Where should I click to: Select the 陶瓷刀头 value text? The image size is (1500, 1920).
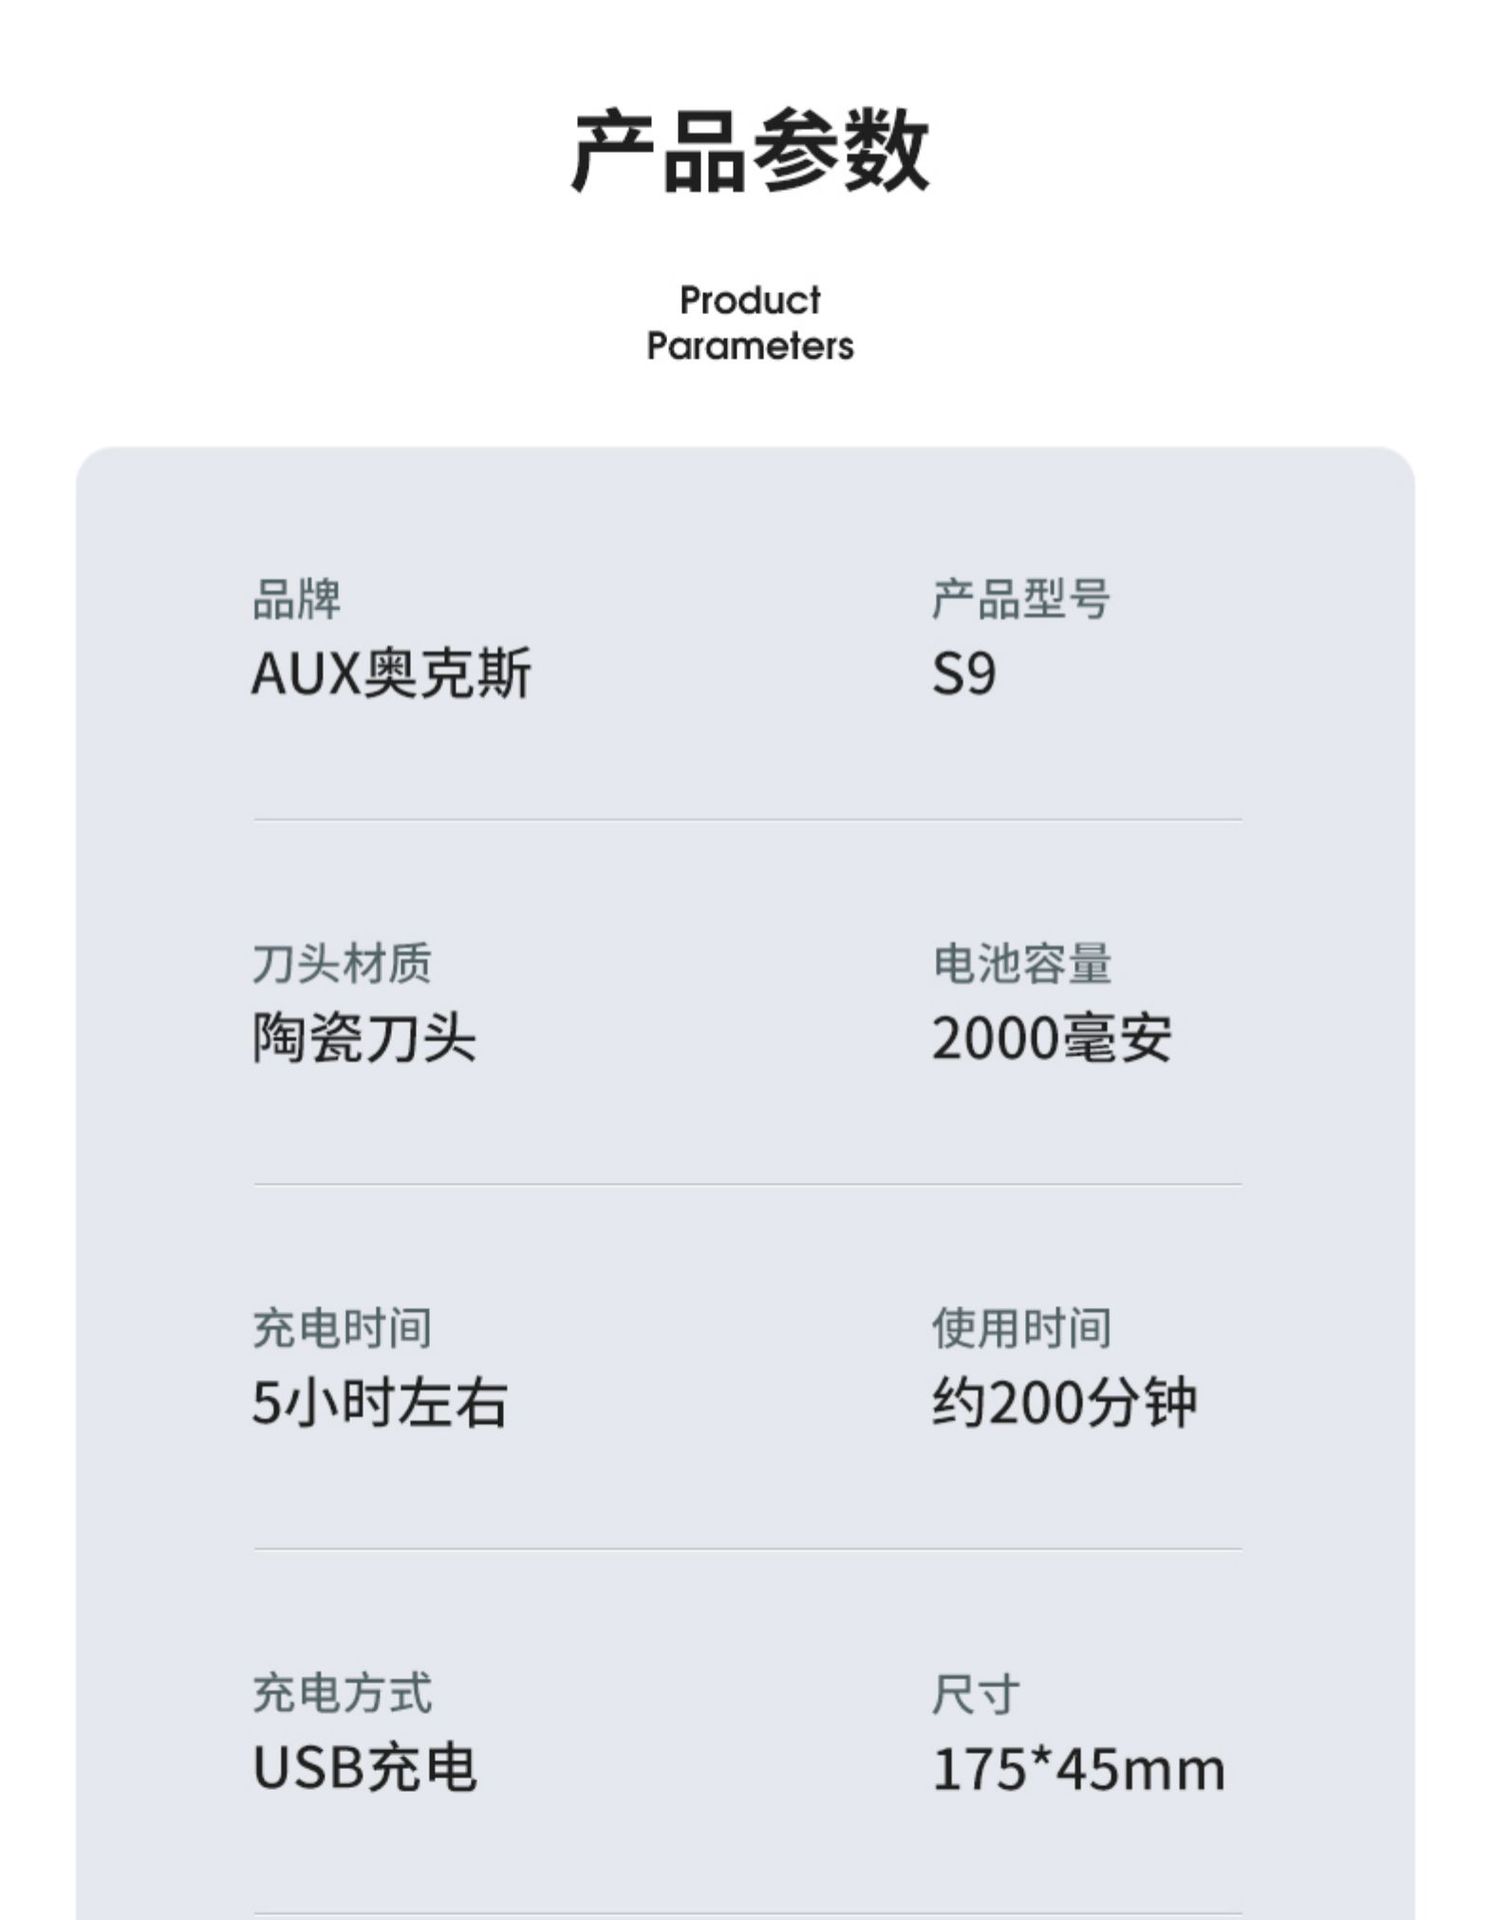(364, 1038)
